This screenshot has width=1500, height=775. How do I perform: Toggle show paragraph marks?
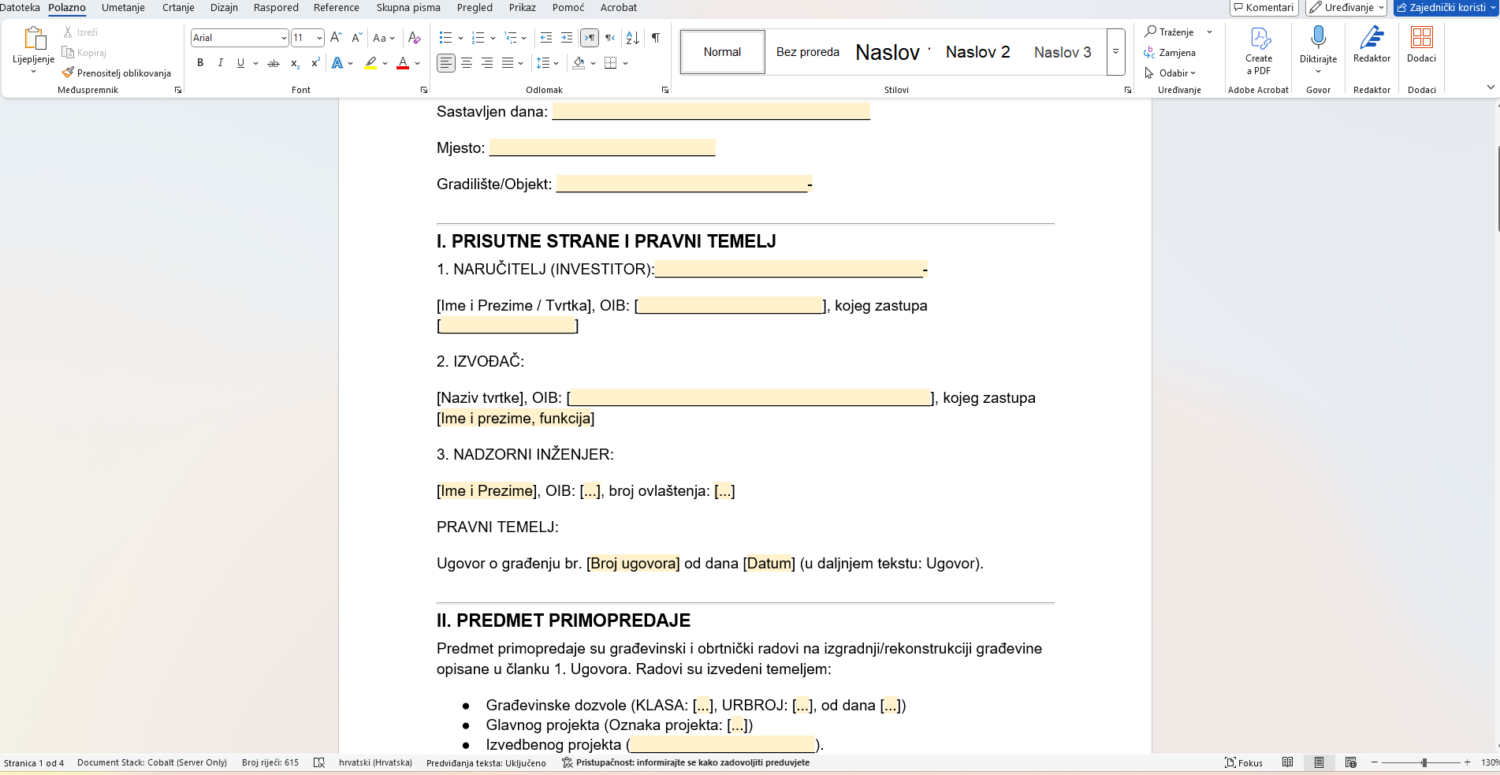click(655, 38)
